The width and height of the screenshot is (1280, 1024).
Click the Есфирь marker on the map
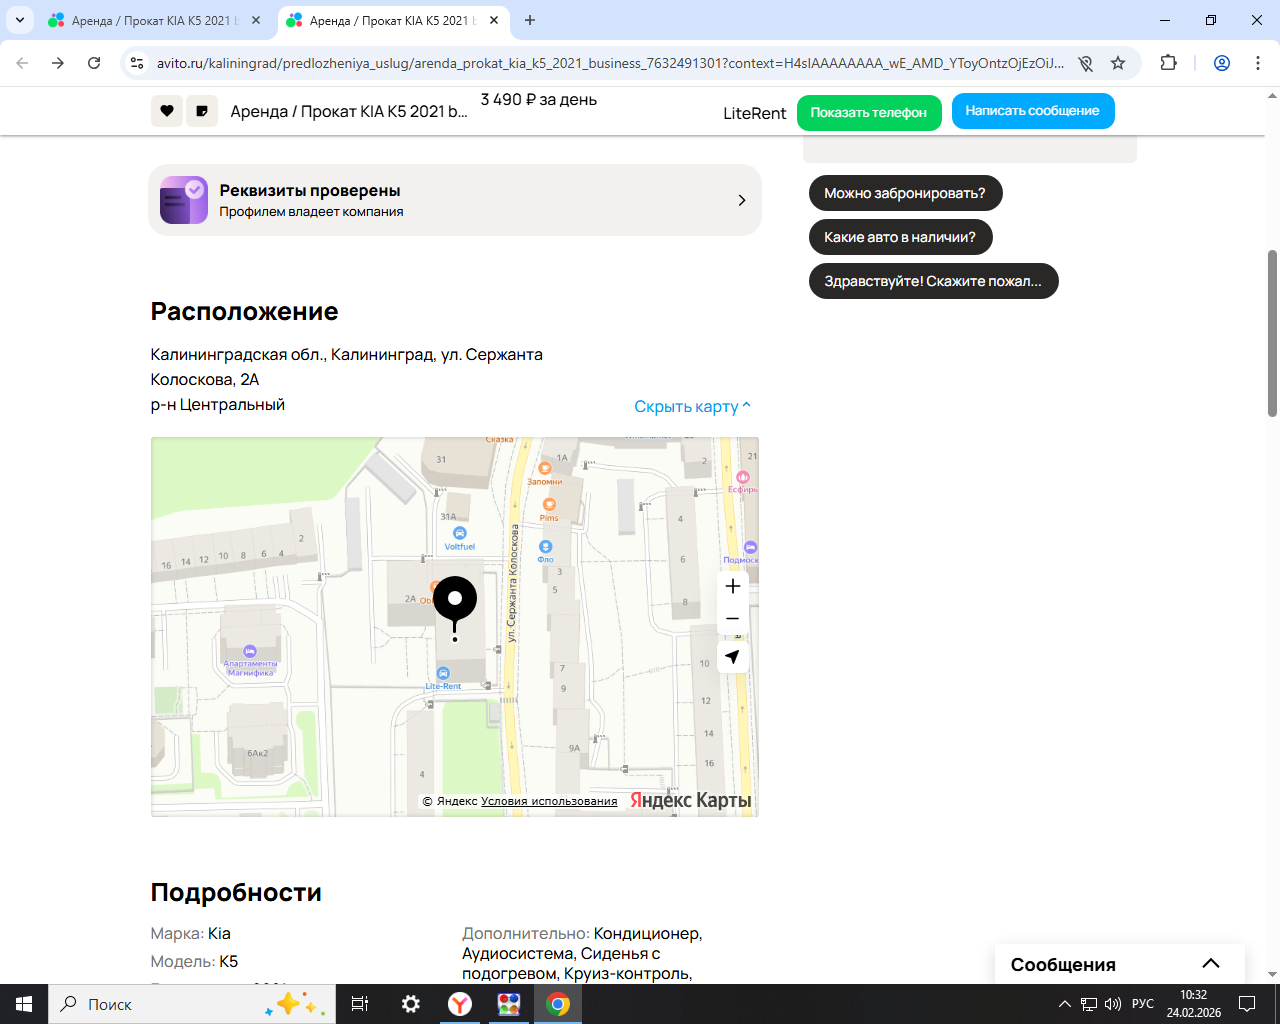743,477
